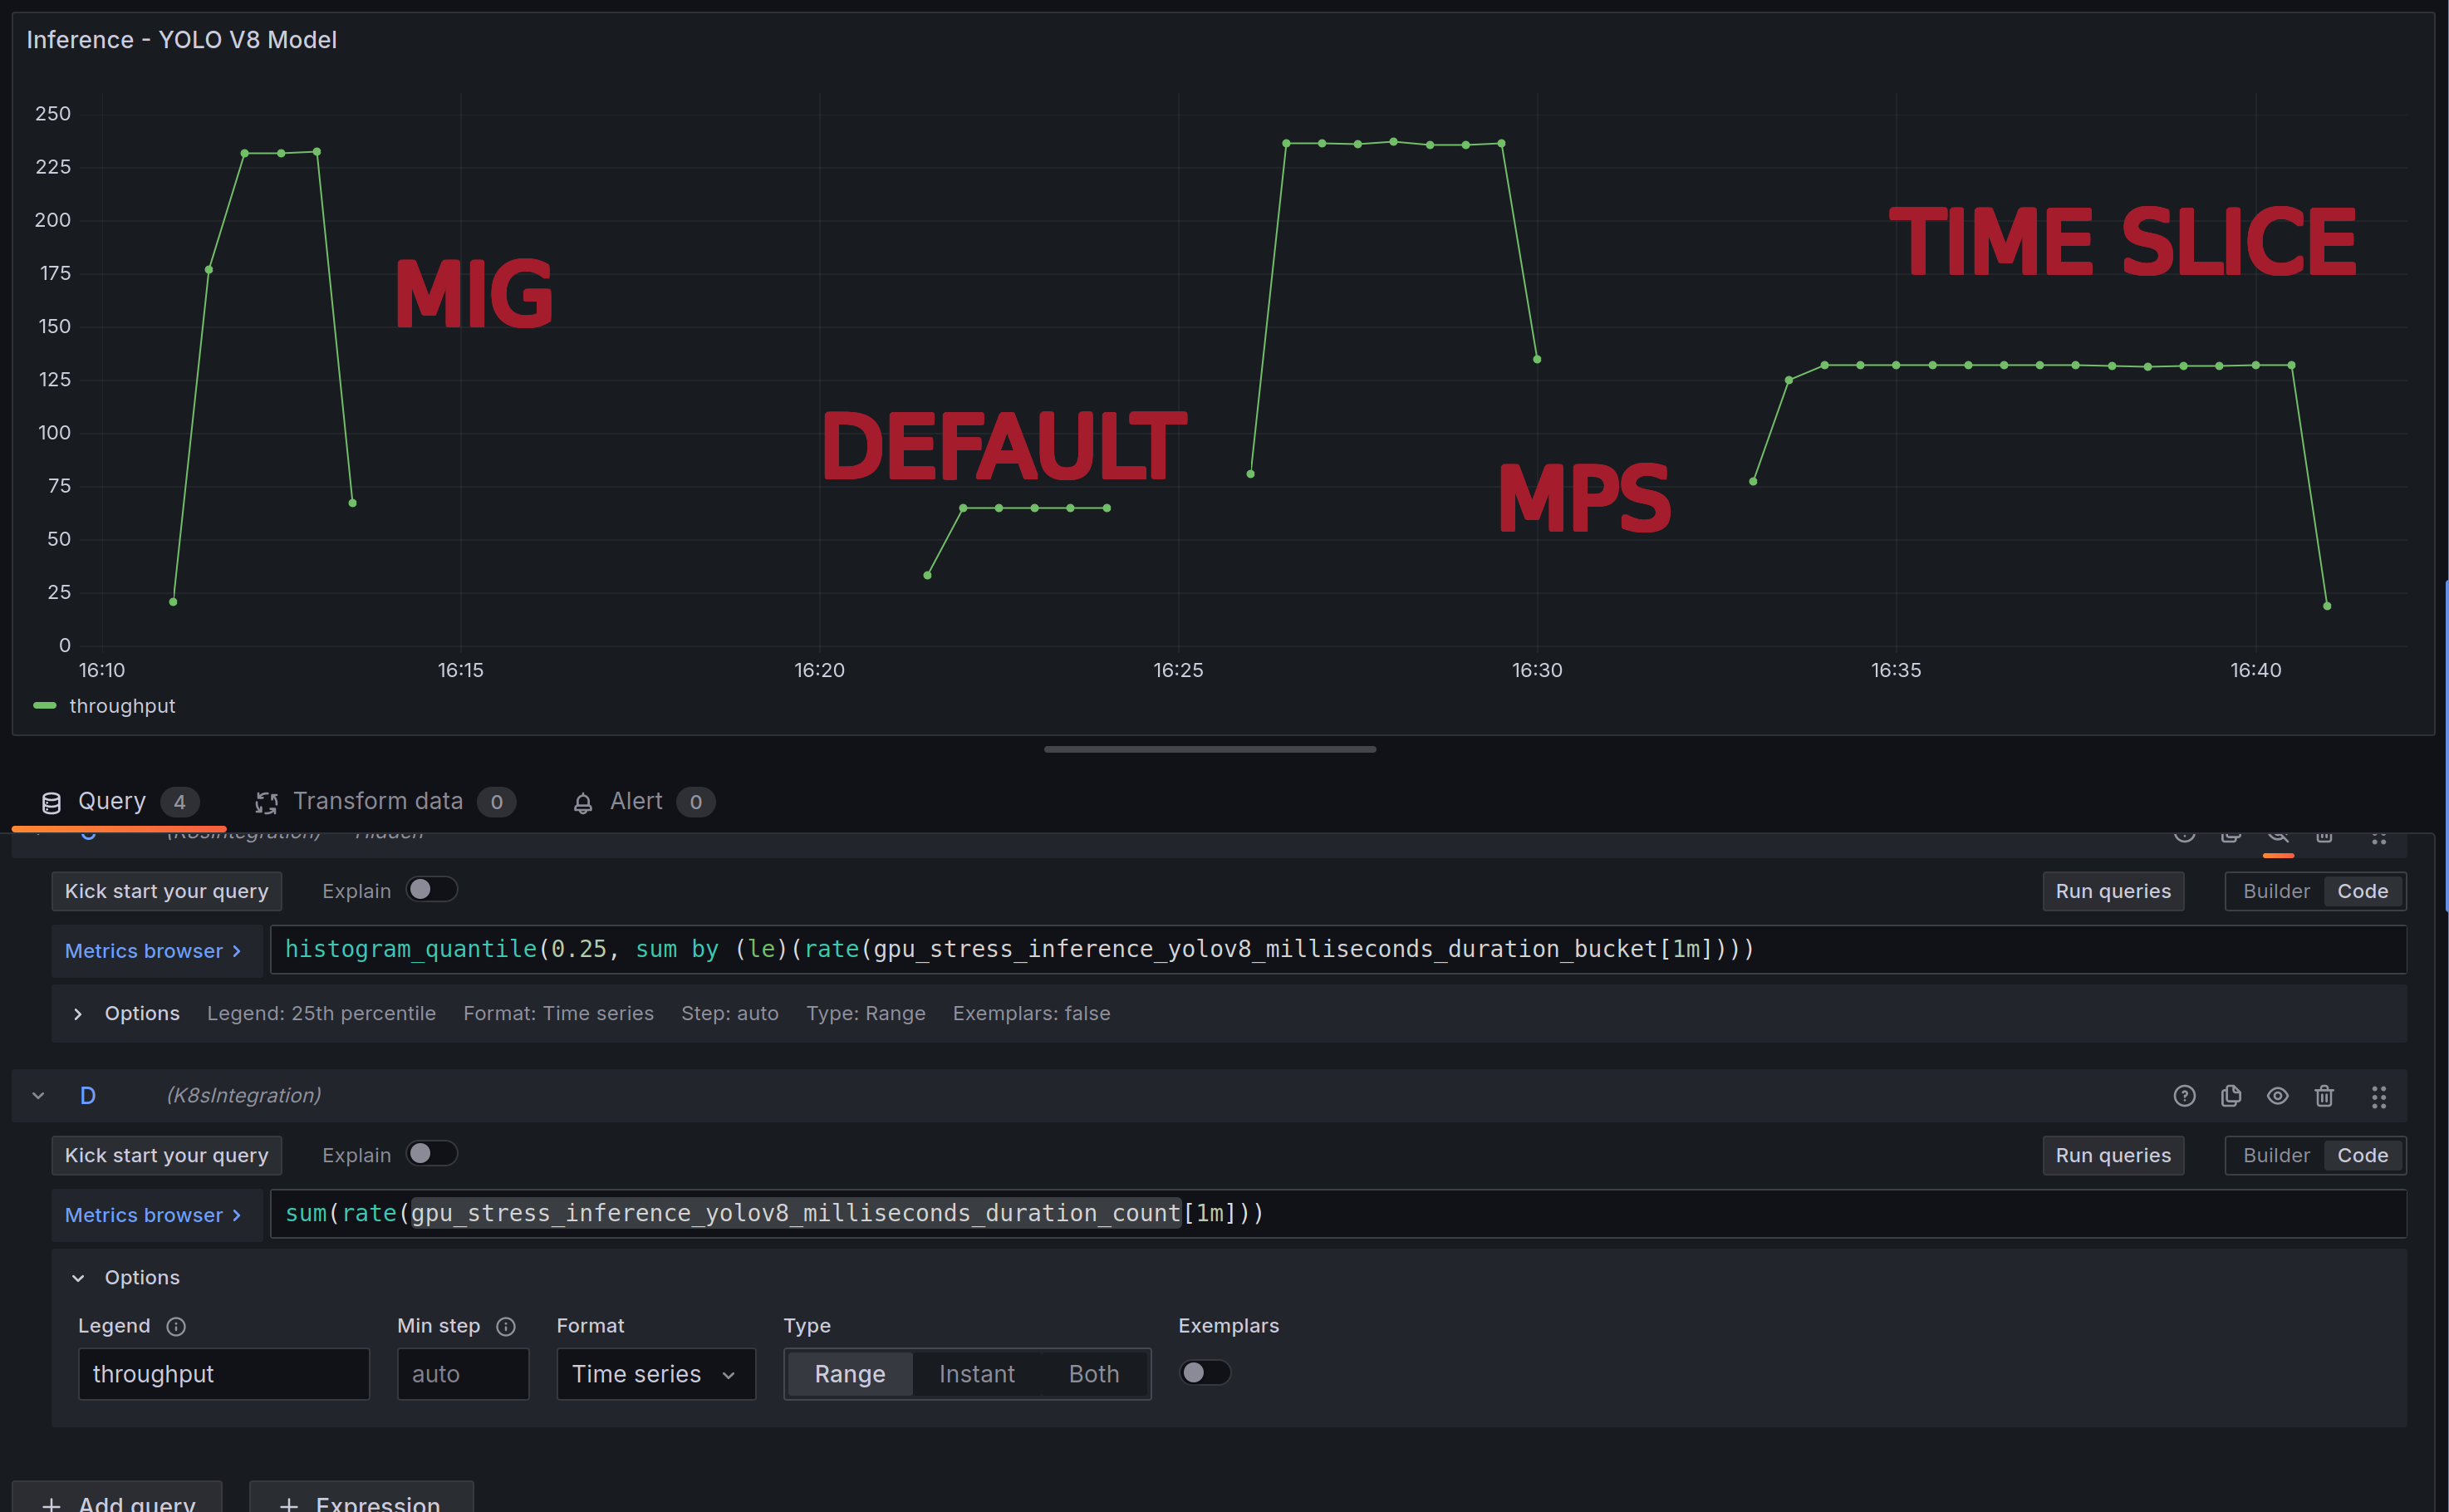This screenshot has width=2449, height=1512.
Task: Click the Type: Range summary text
Action: coord(866,1014)
